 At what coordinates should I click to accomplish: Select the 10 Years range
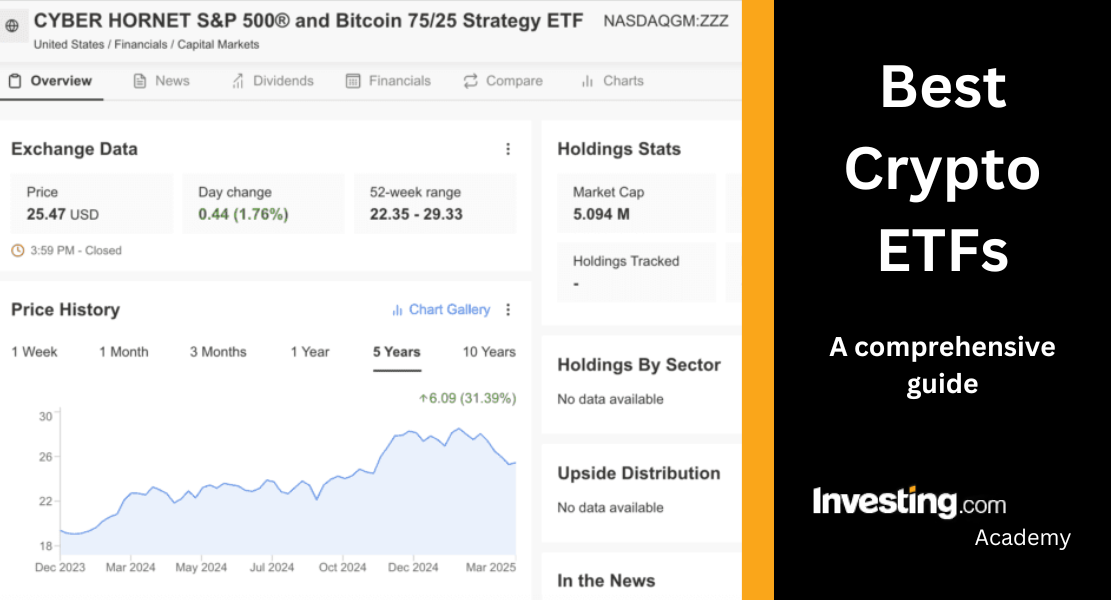[489, 352]
